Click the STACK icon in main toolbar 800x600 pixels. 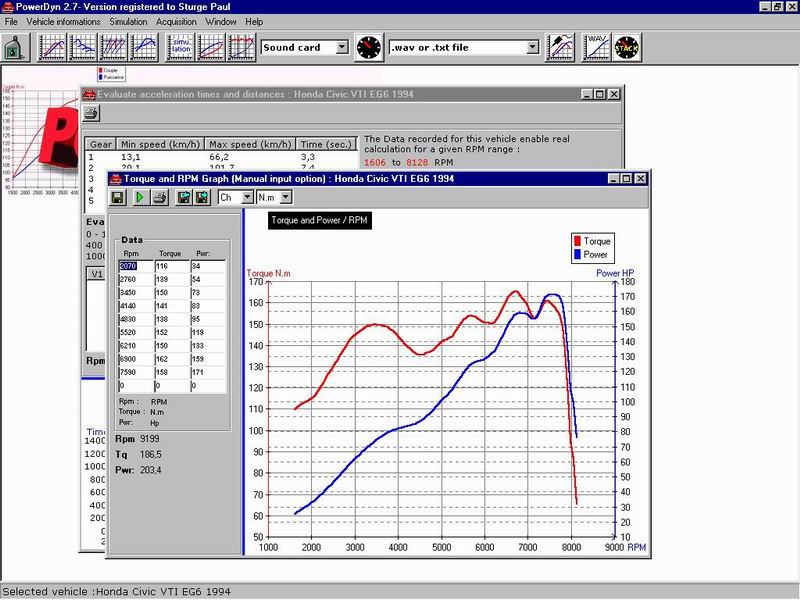(x=627, y=47)
